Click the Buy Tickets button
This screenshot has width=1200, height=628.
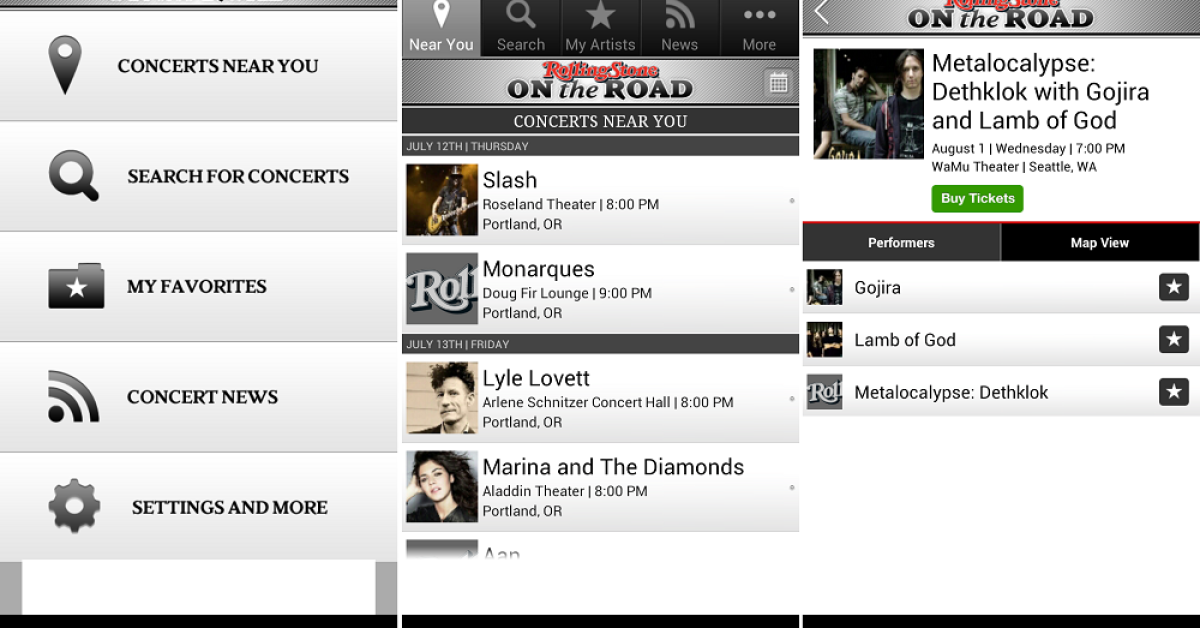click(x=977, y=198)
